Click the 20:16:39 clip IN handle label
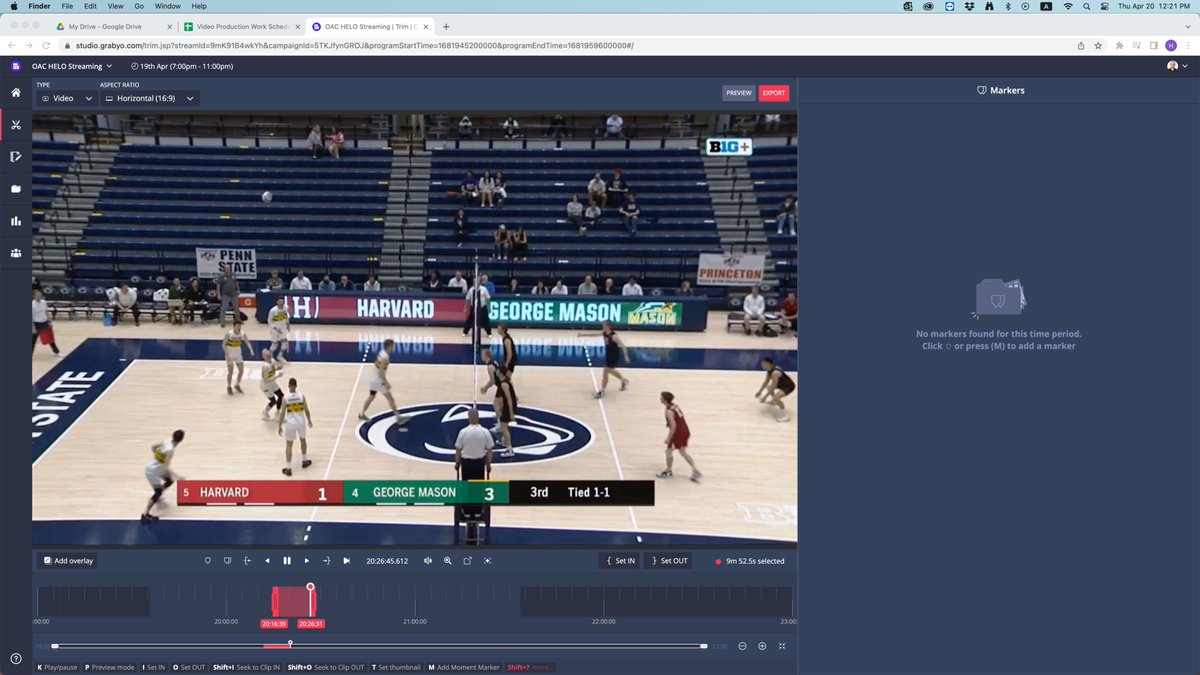This screenshot has width=1200, height=675. (274, 624)
